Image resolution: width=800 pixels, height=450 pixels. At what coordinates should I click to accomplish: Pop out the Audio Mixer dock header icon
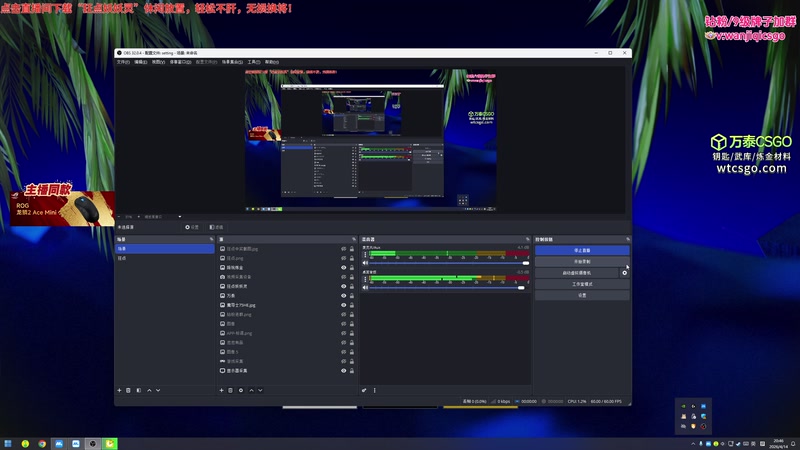[528, 239]
